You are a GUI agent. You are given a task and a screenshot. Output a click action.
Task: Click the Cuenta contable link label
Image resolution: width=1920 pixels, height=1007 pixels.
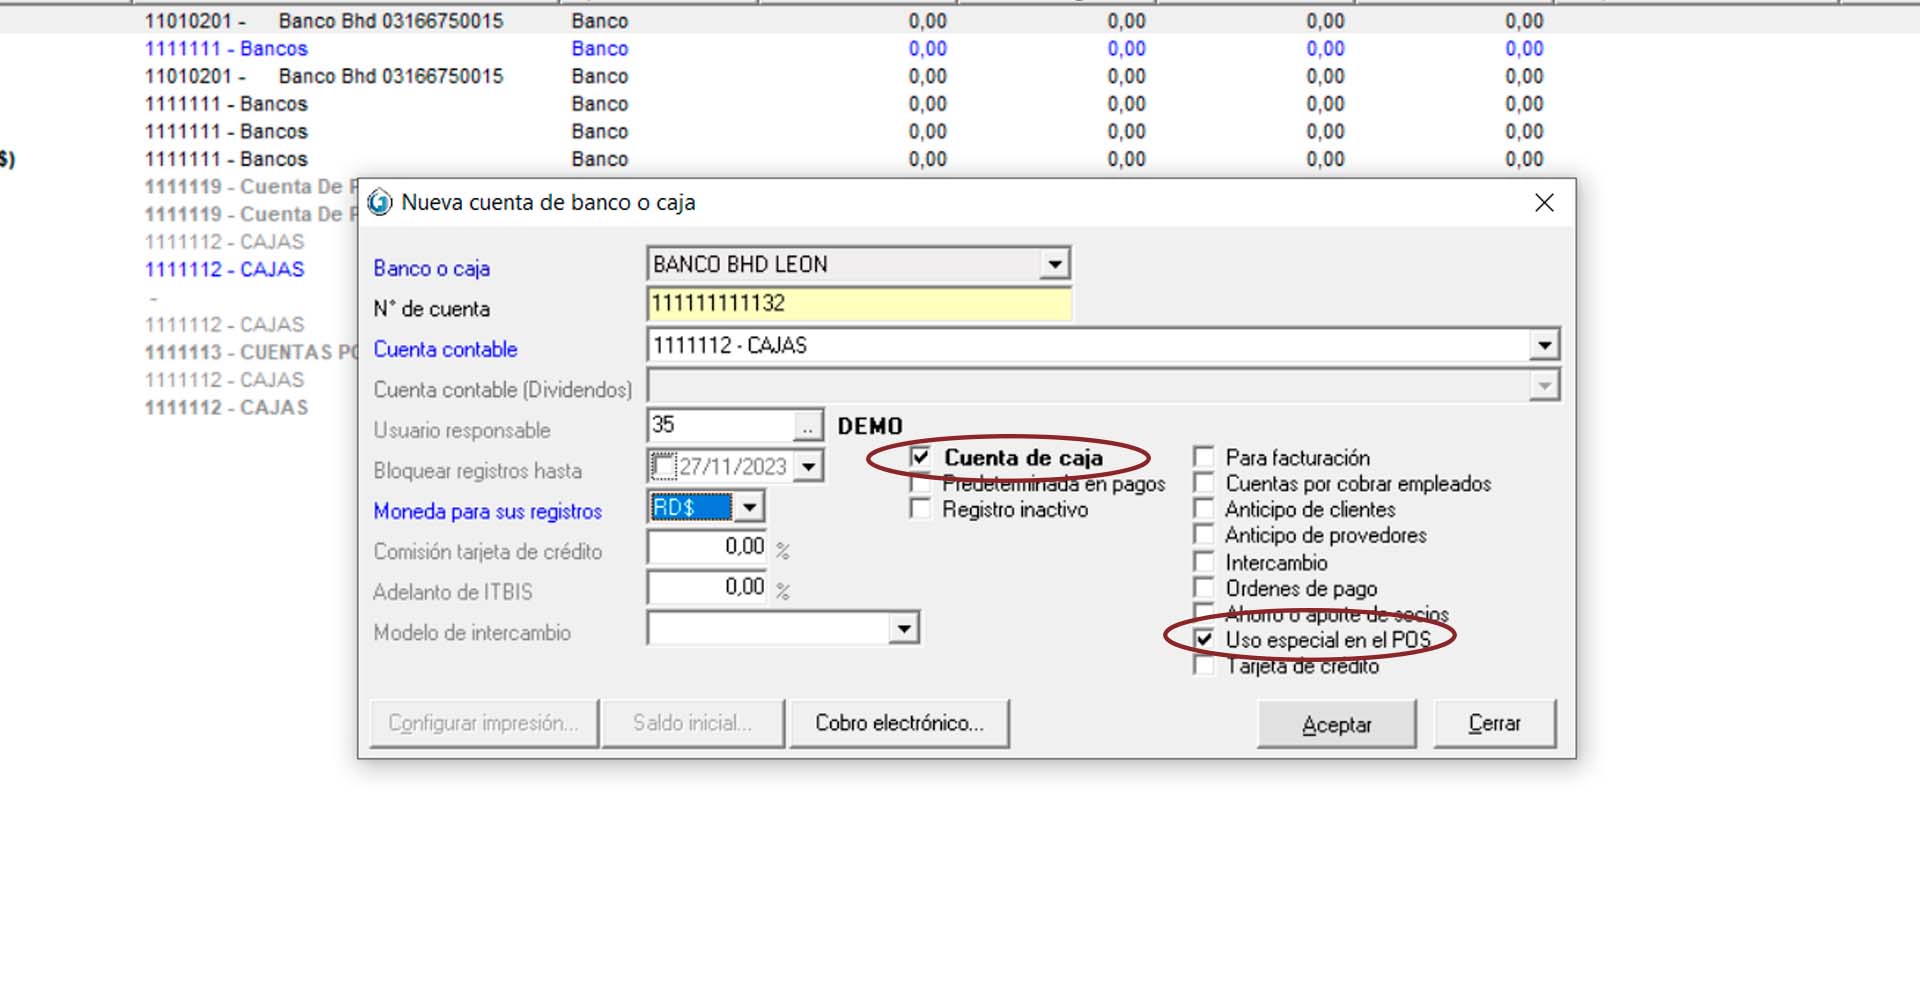click(445, 350)
